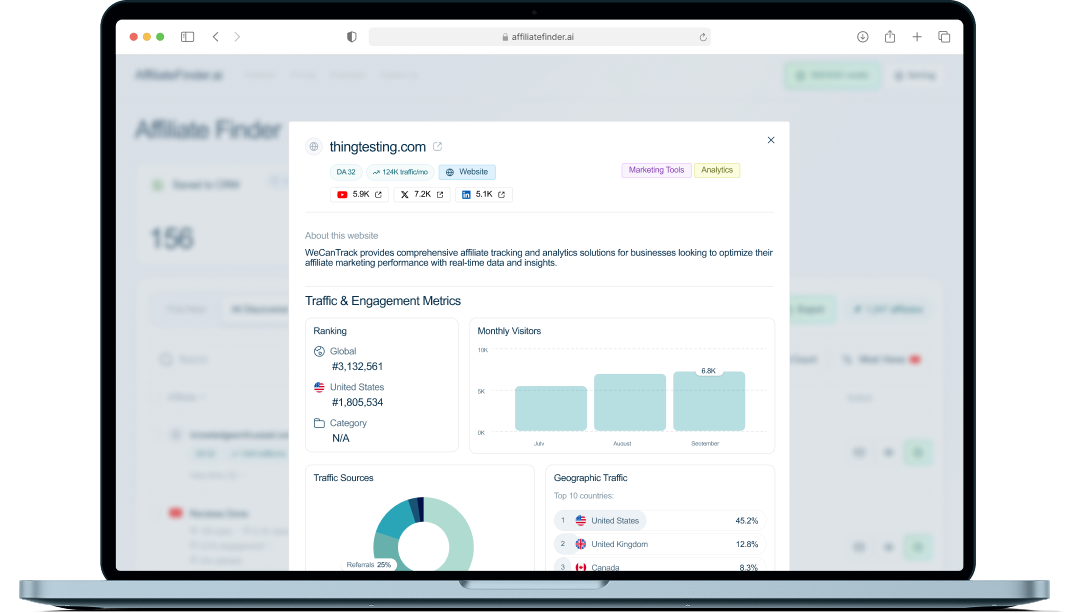Go forward with the browser forward arrow
The image size is (1079, 613).
tap(237, 36)
